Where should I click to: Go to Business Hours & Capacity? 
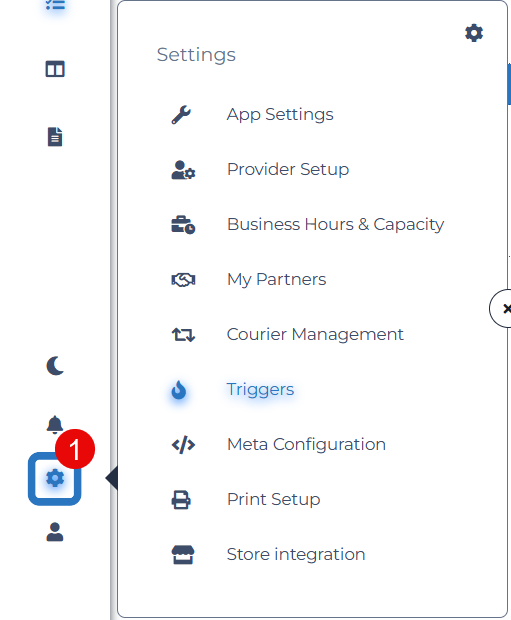(x=335, y=225)
